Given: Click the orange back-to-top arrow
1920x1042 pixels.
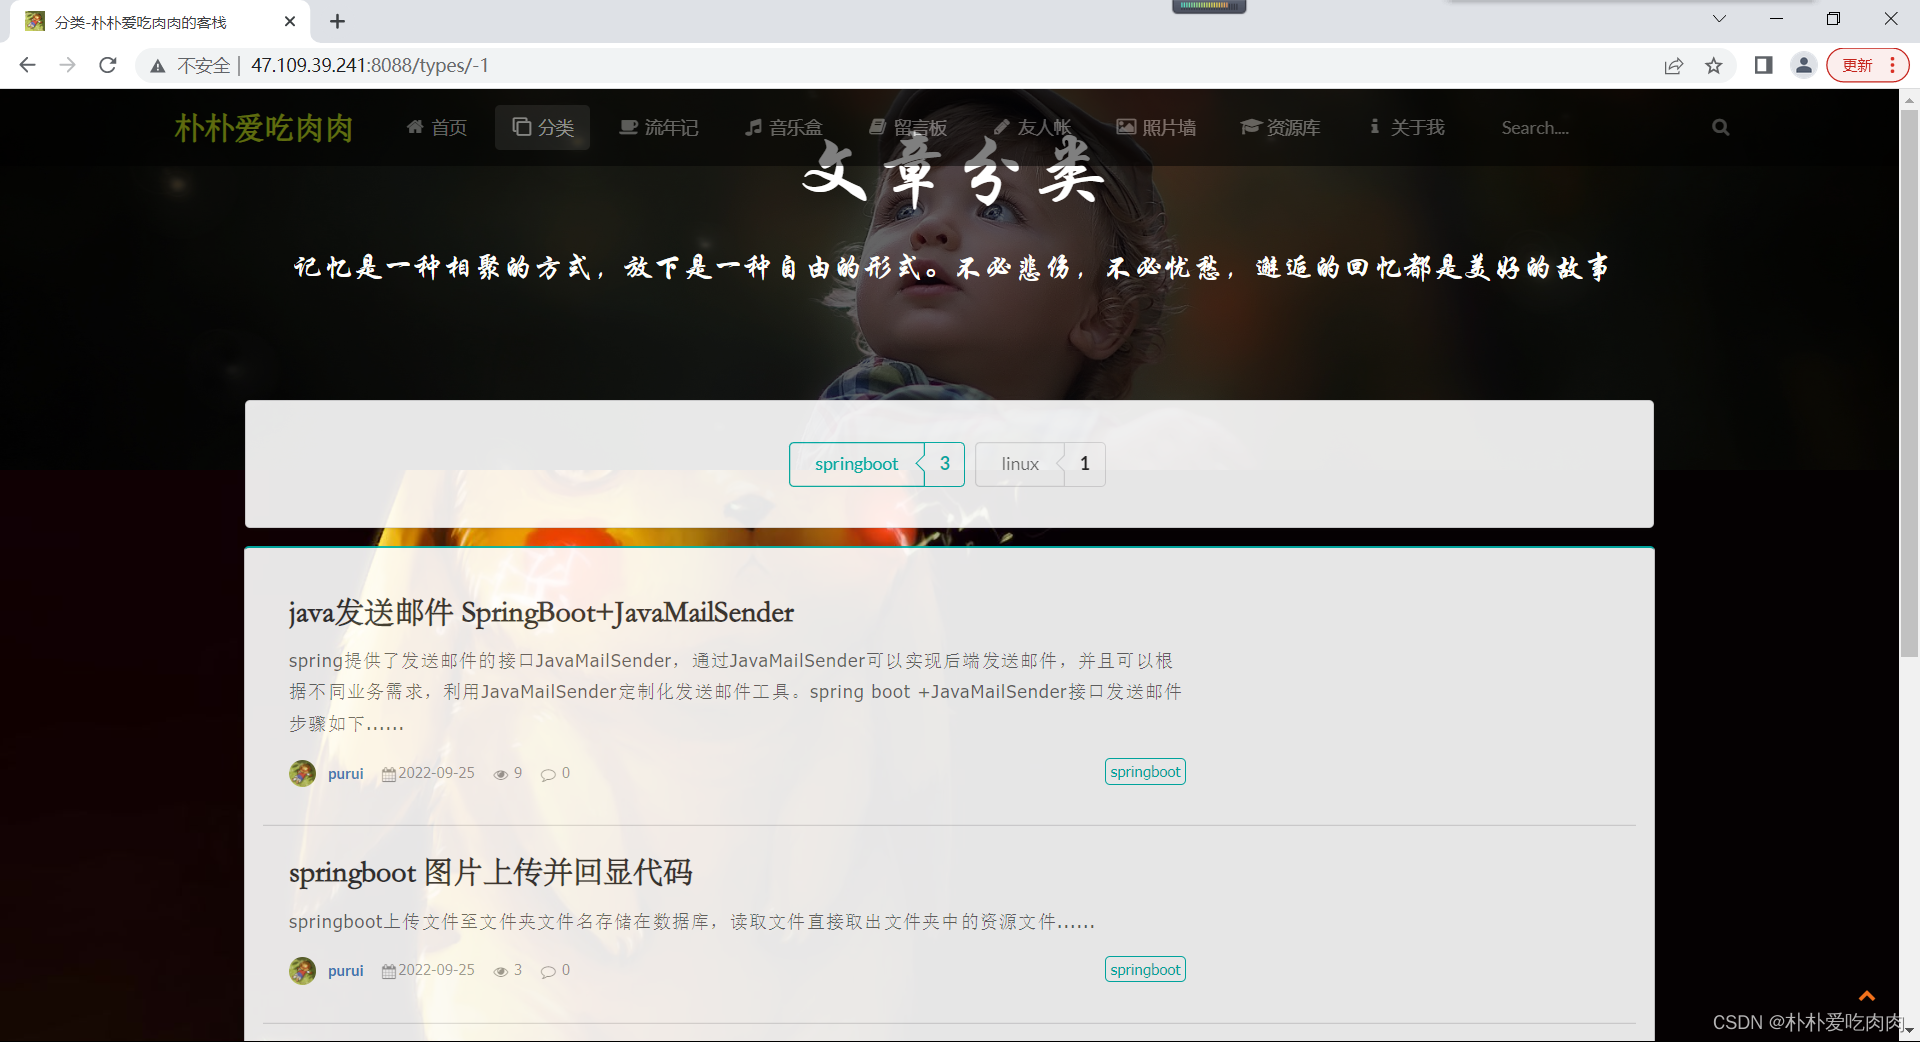Looking at the screenshot, I should [x=1866, y=996].
